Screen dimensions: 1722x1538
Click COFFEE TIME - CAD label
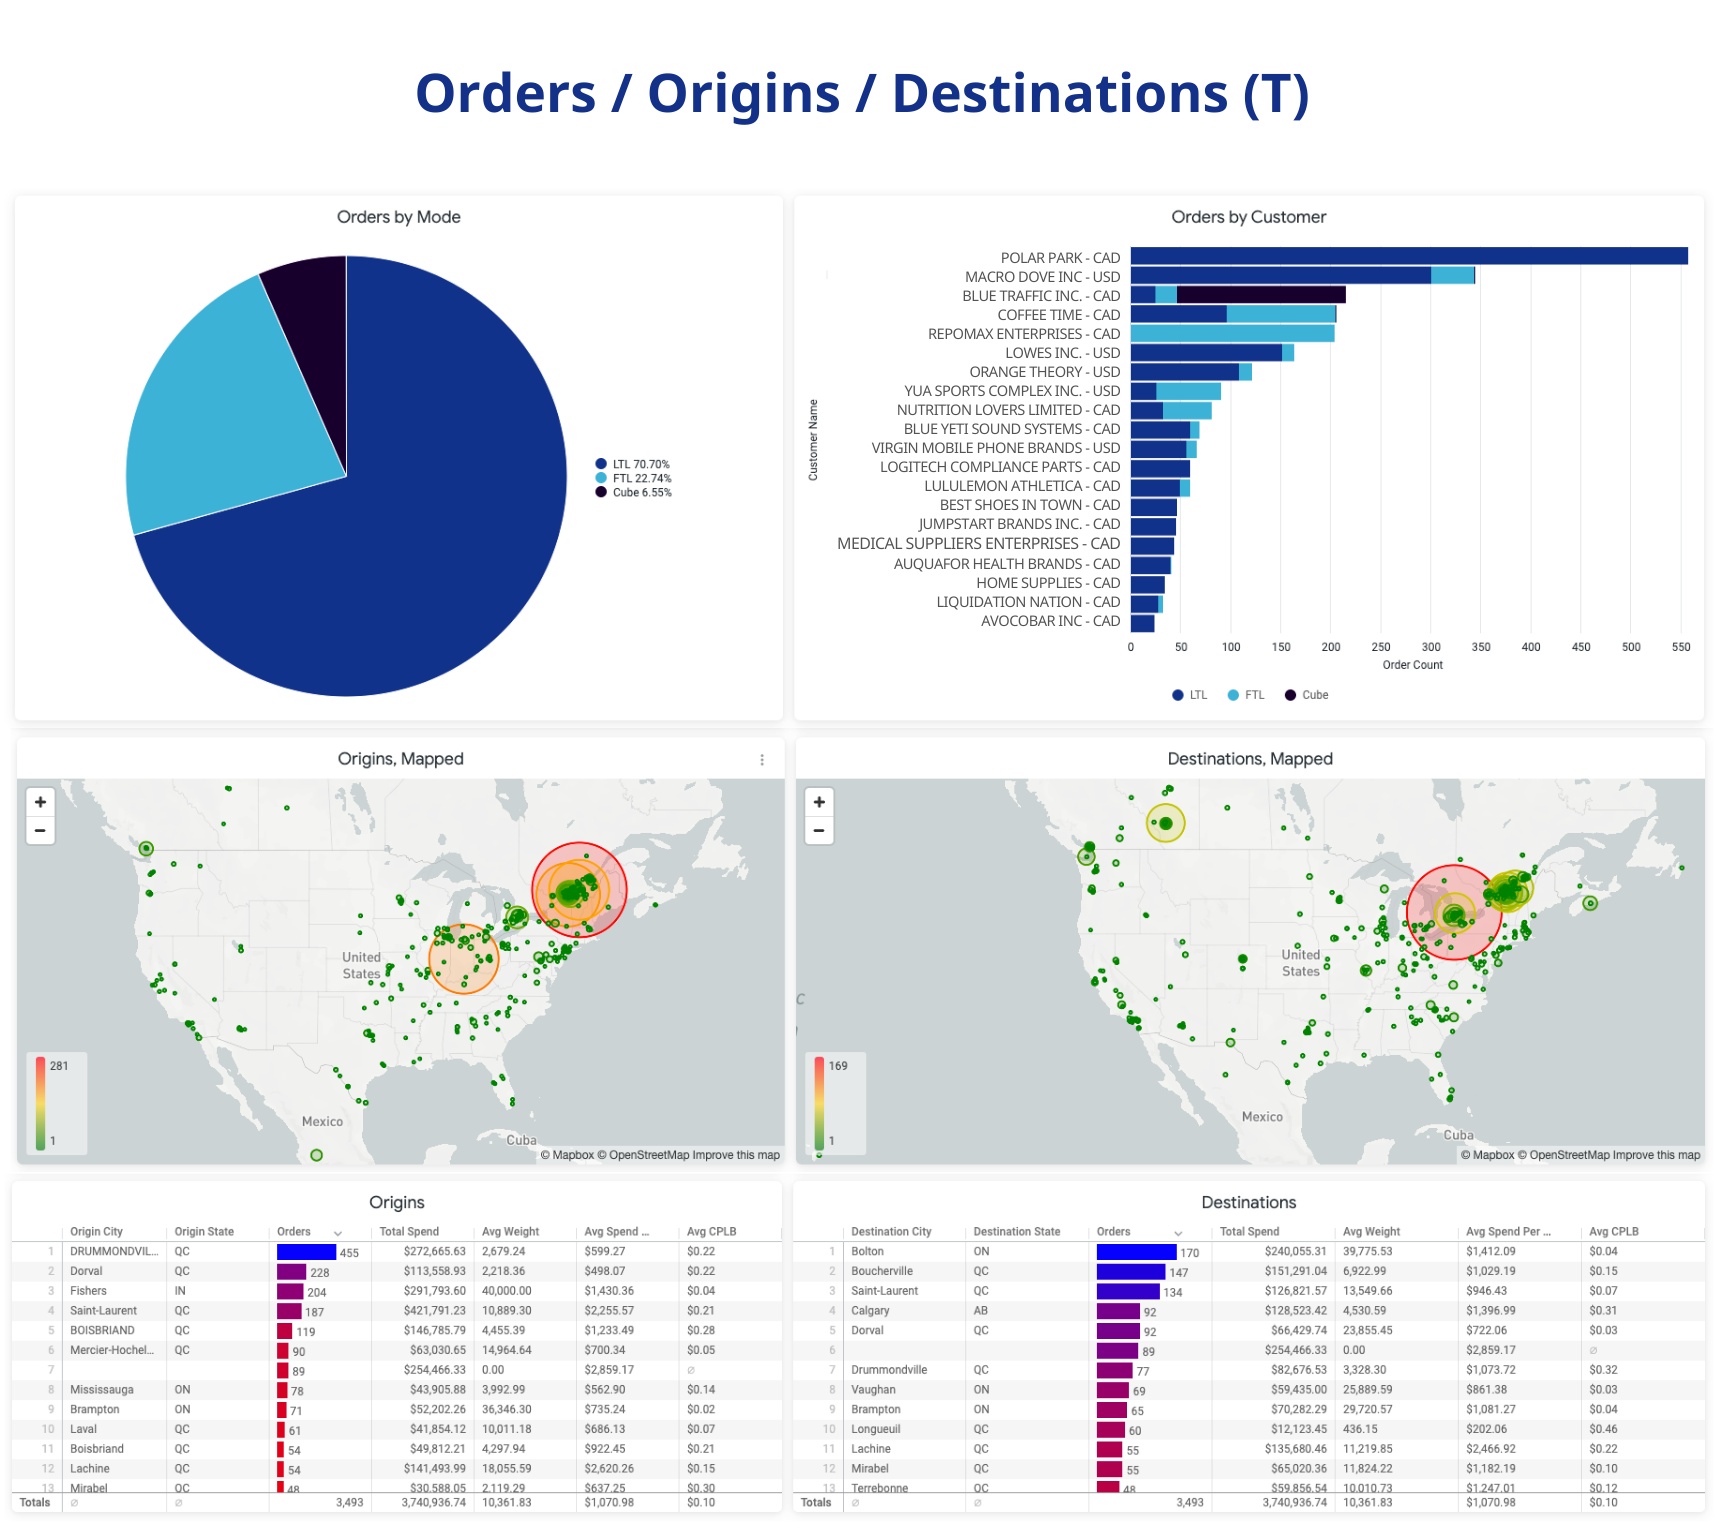pyautogui.click(x=1058, y=315)
